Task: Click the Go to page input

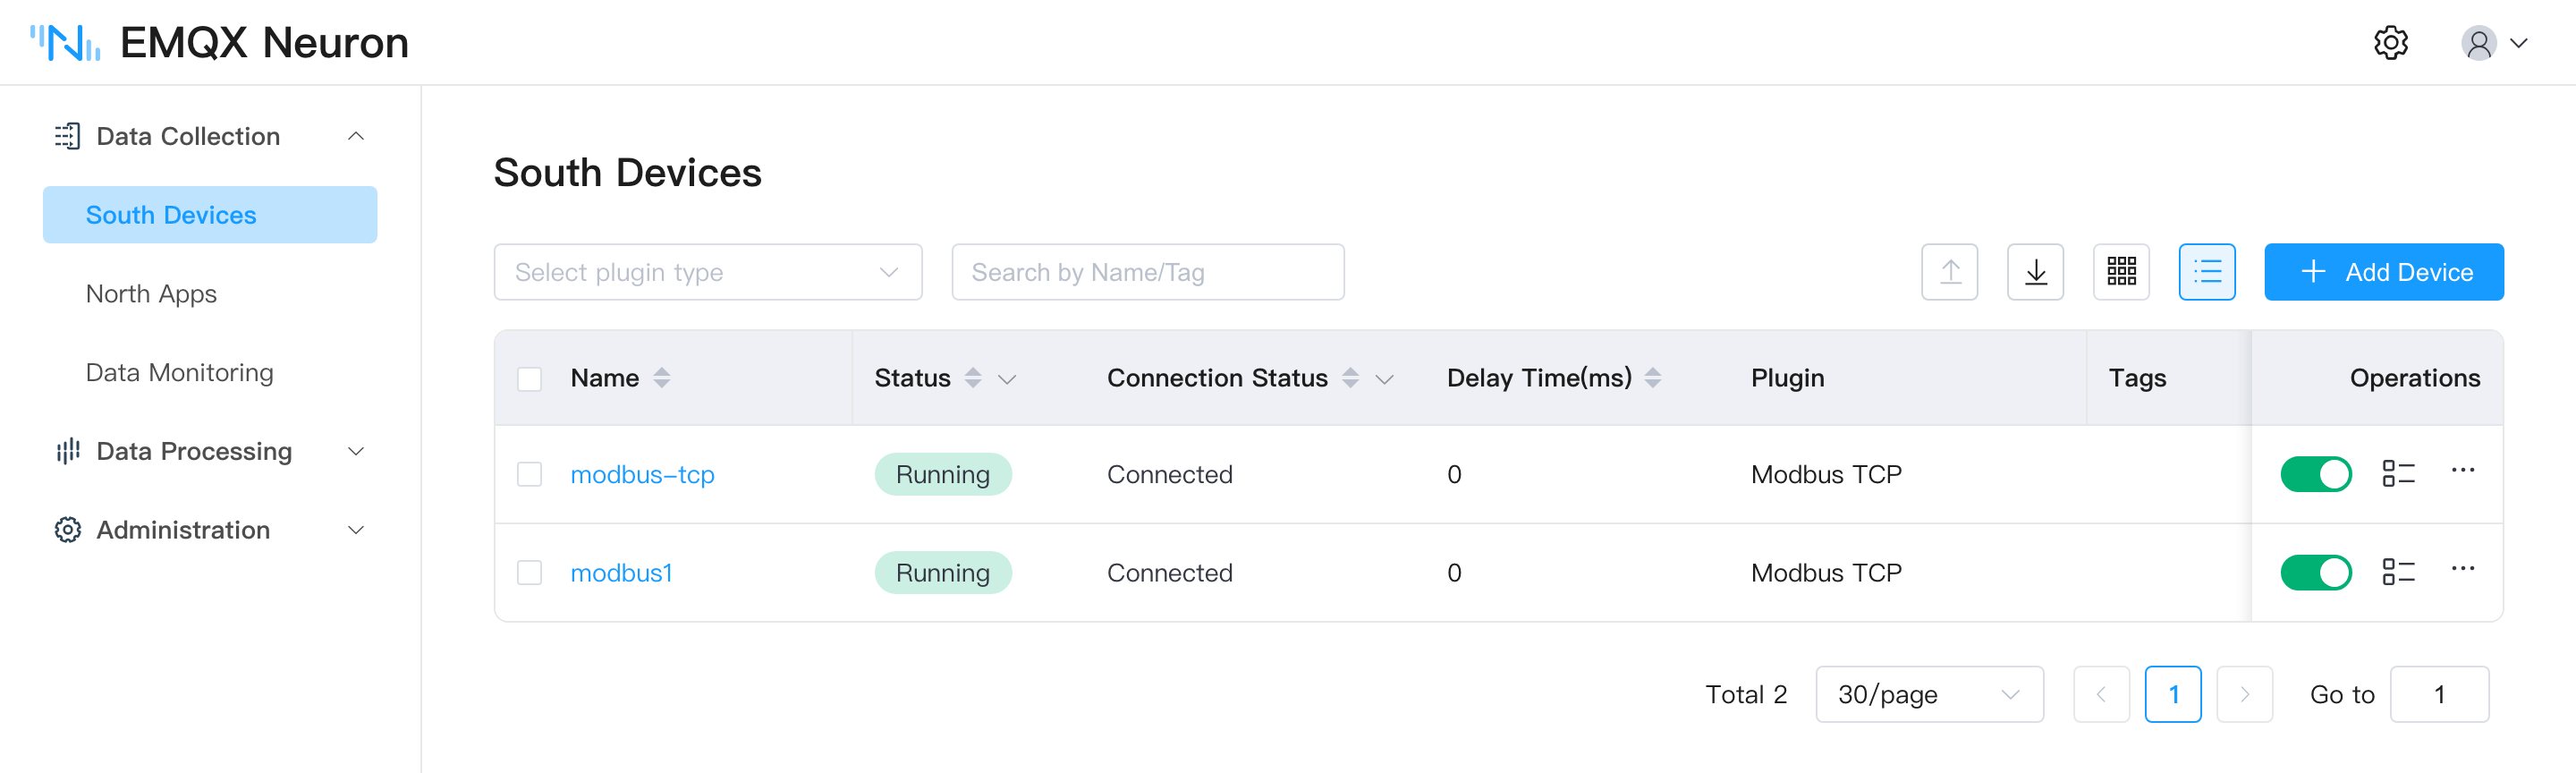Action: click(x=2439, y=694)
